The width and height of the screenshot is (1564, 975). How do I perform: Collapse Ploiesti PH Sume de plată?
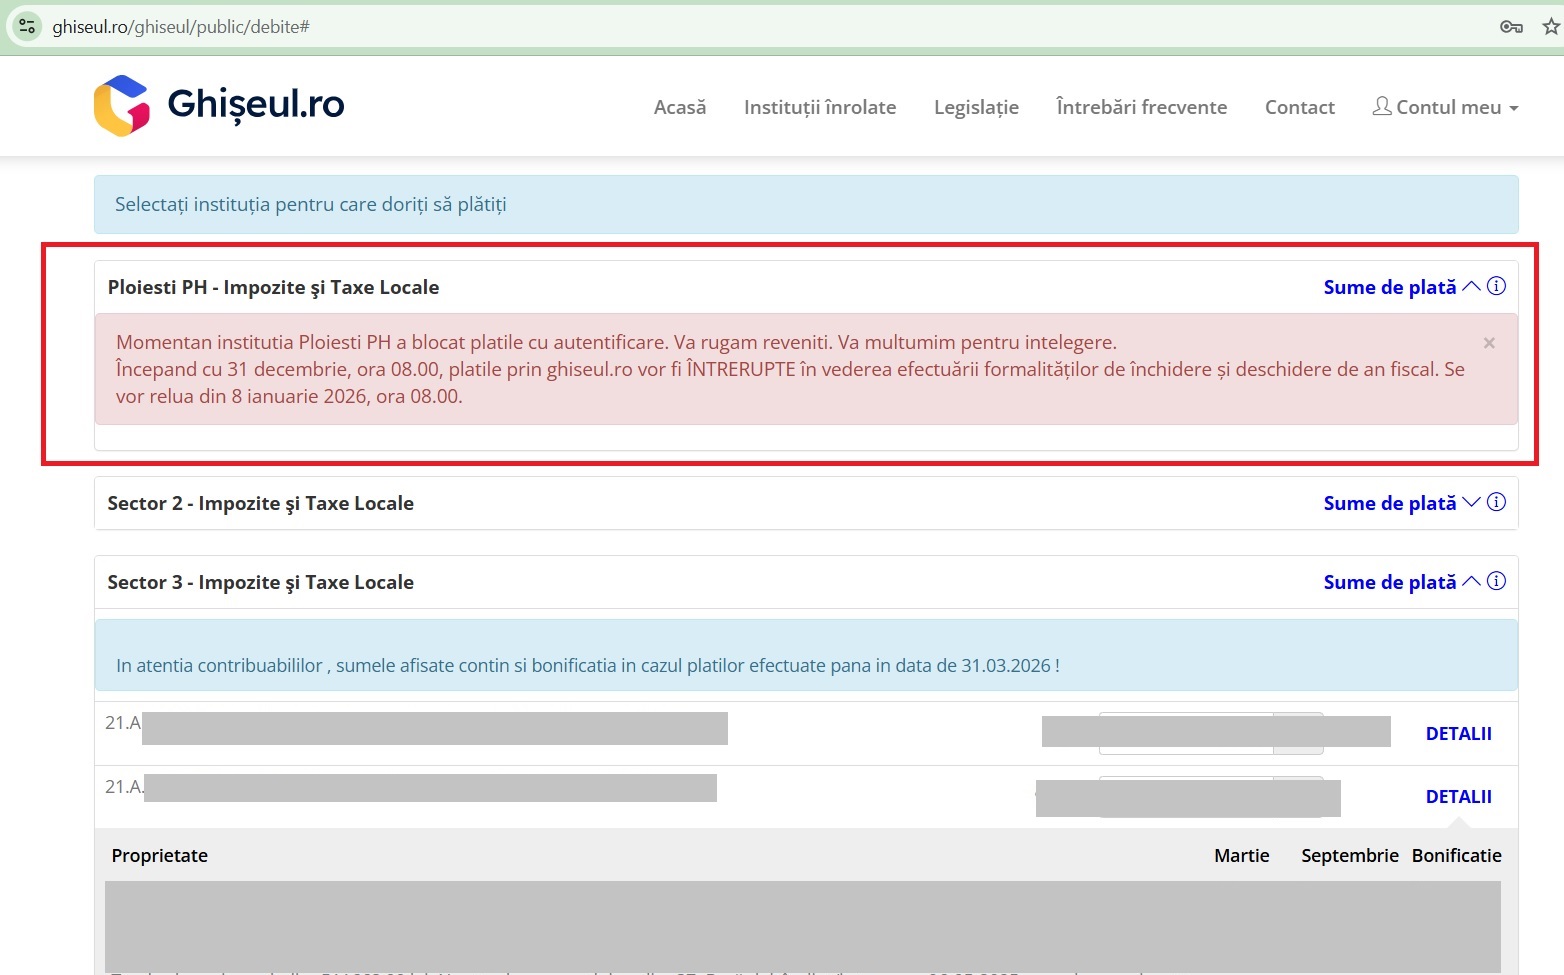point(1400,287)
